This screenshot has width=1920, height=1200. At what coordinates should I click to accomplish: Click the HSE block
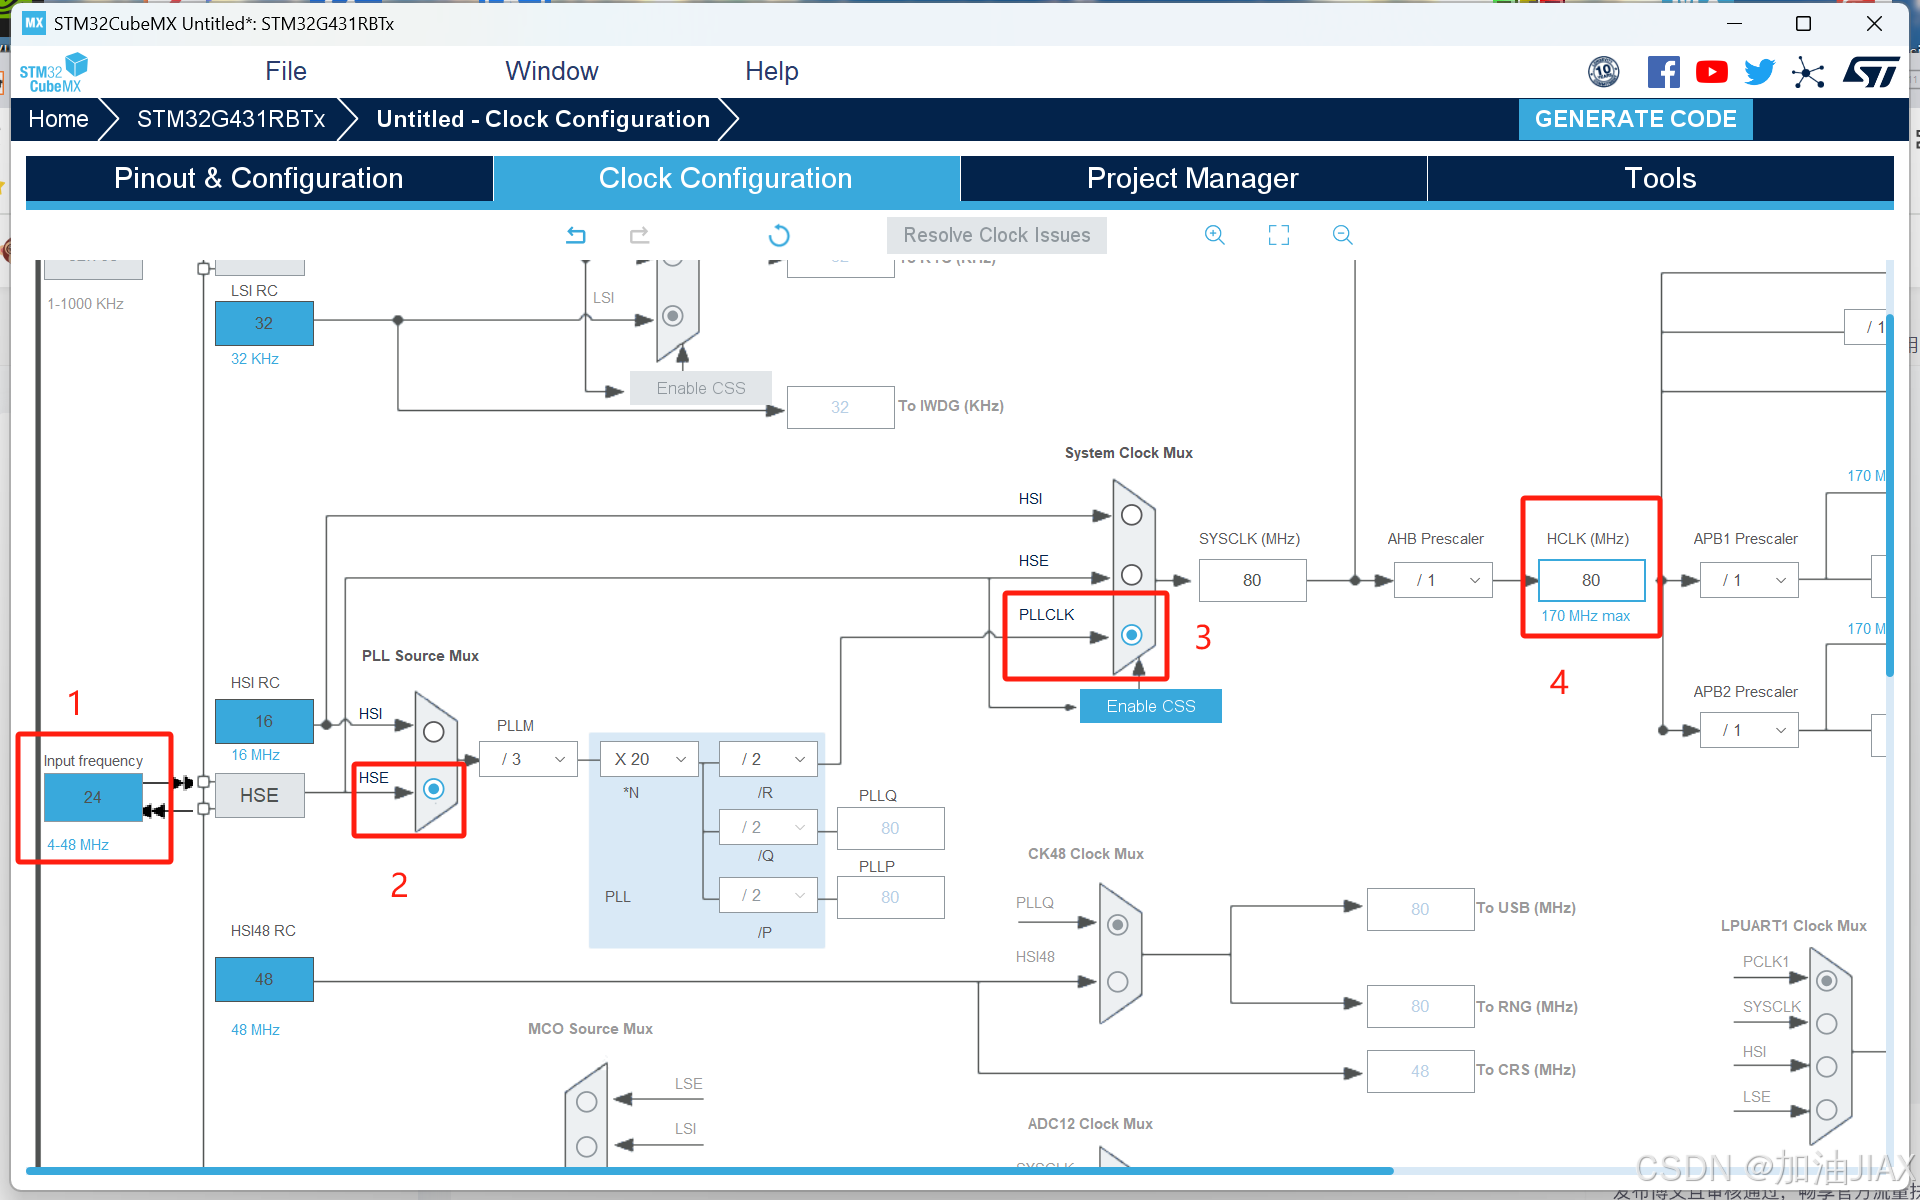click(260, 795)
